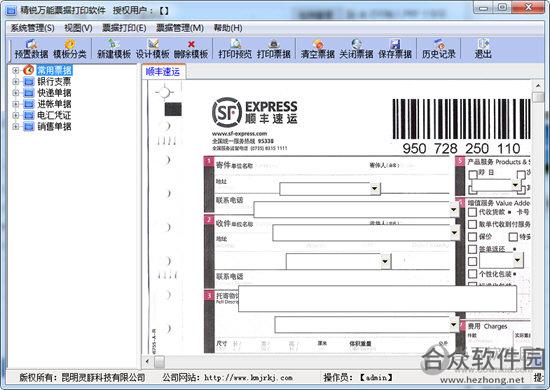
Task: Expand the 电汇凭证 tree node
Action: pyautogui.click(x=15, y=115)
